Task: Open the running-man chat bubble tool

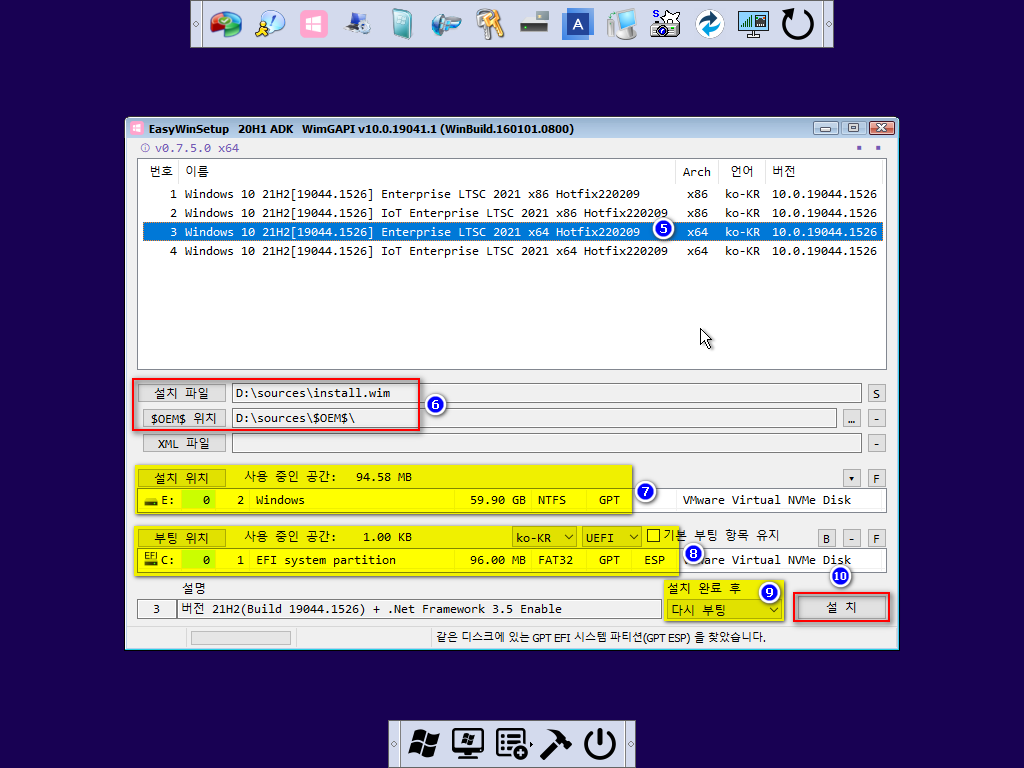Action: (270, 24)
